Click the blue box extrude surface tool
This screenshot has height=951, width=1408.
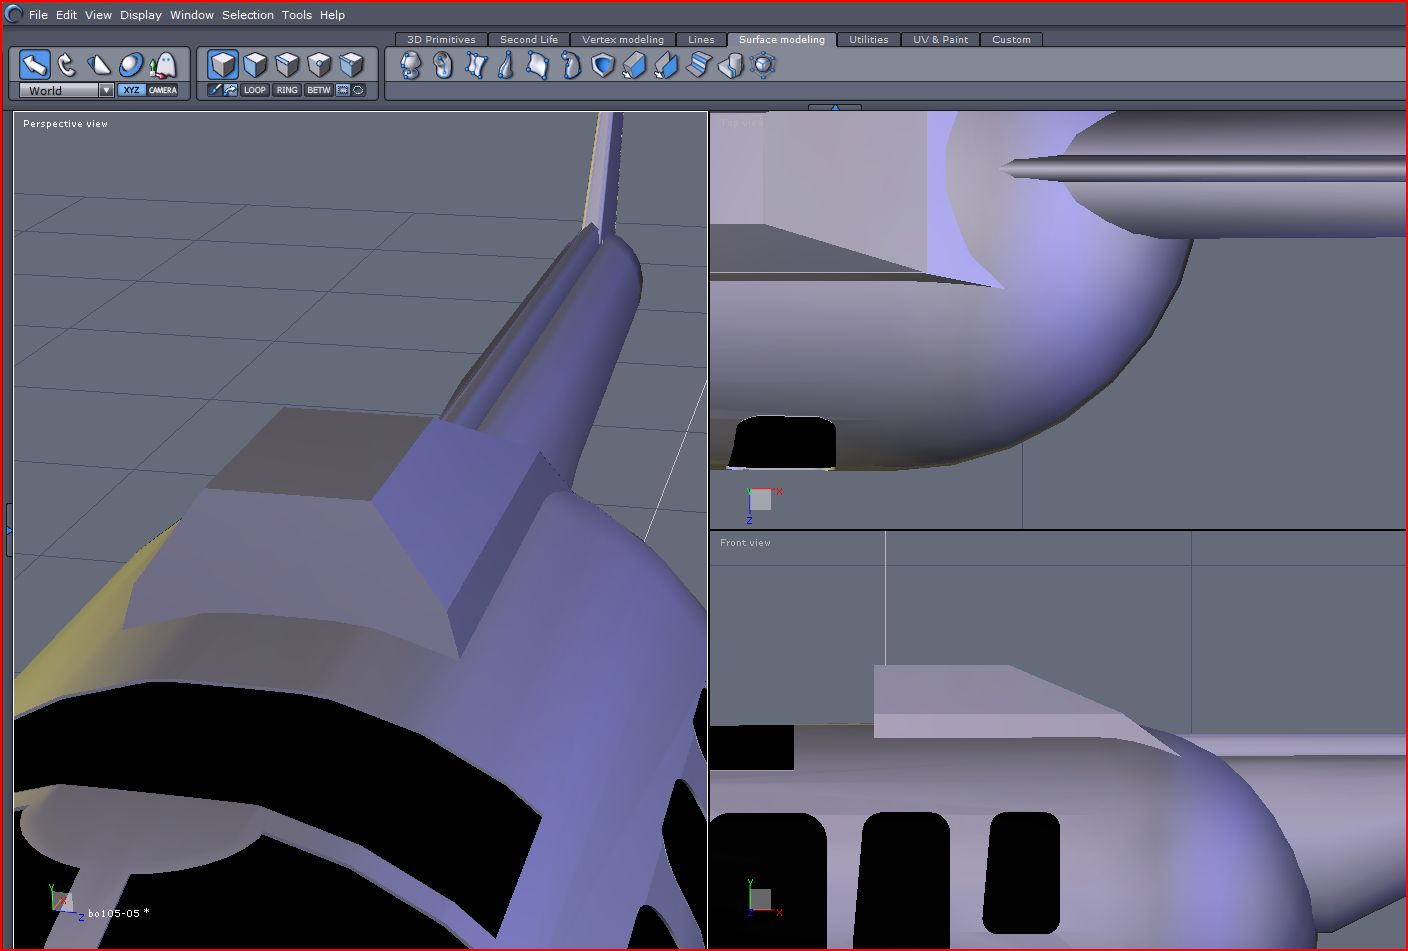634,66
